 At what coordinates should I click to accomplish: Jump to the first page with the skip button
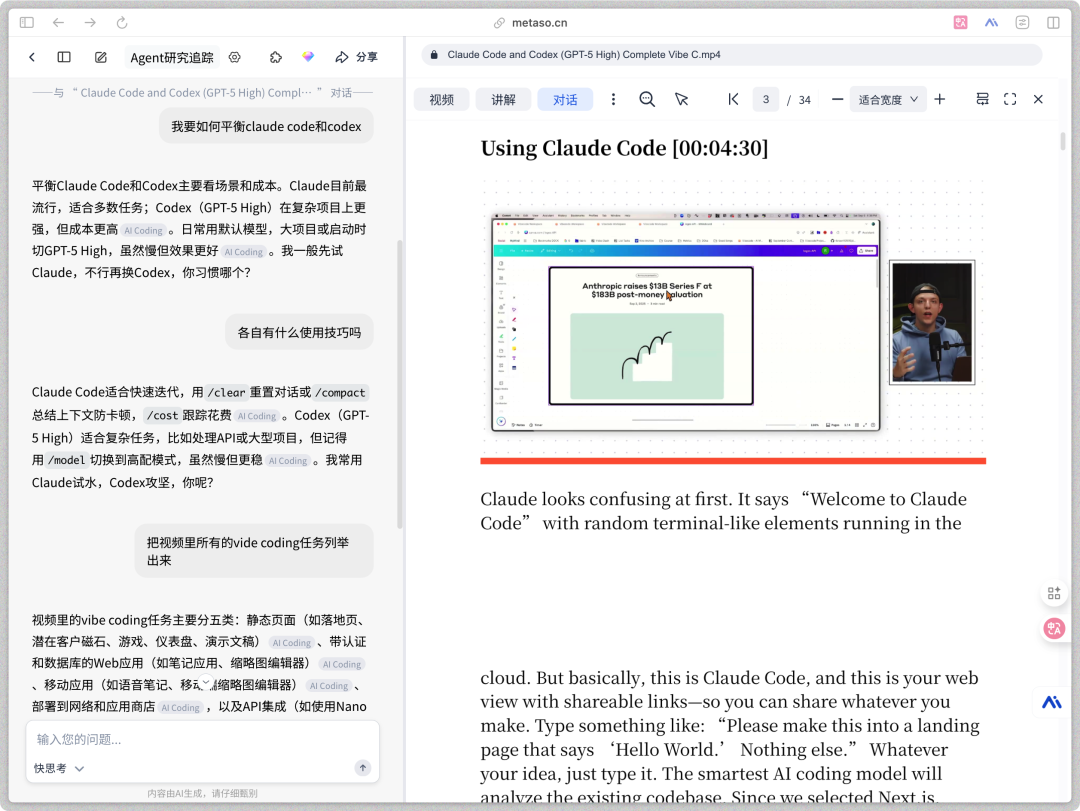click(x=733, y=99)
